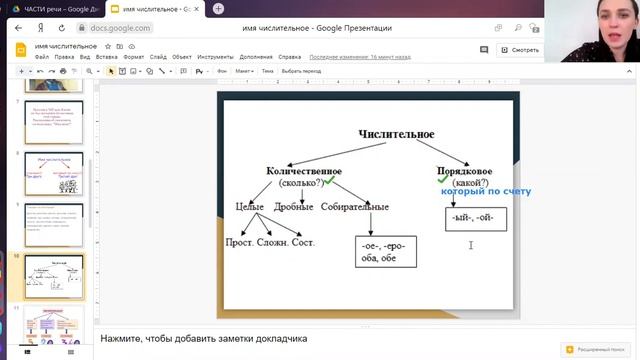Activate the paint format tool
The width and height of the screenshot is (640, 360).
coord(74,71)
